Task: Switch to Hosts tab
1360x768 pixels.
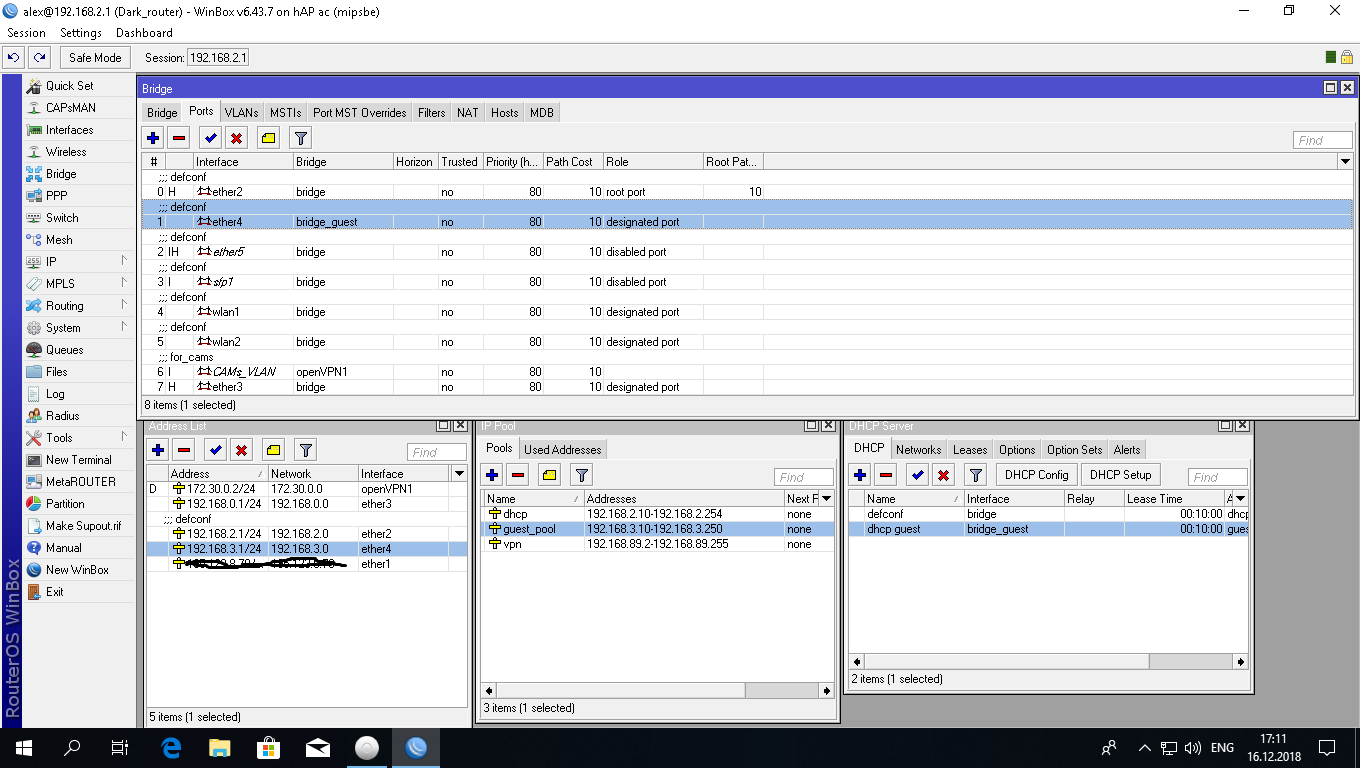Action: pyautogui.click(x=505, y=113)
